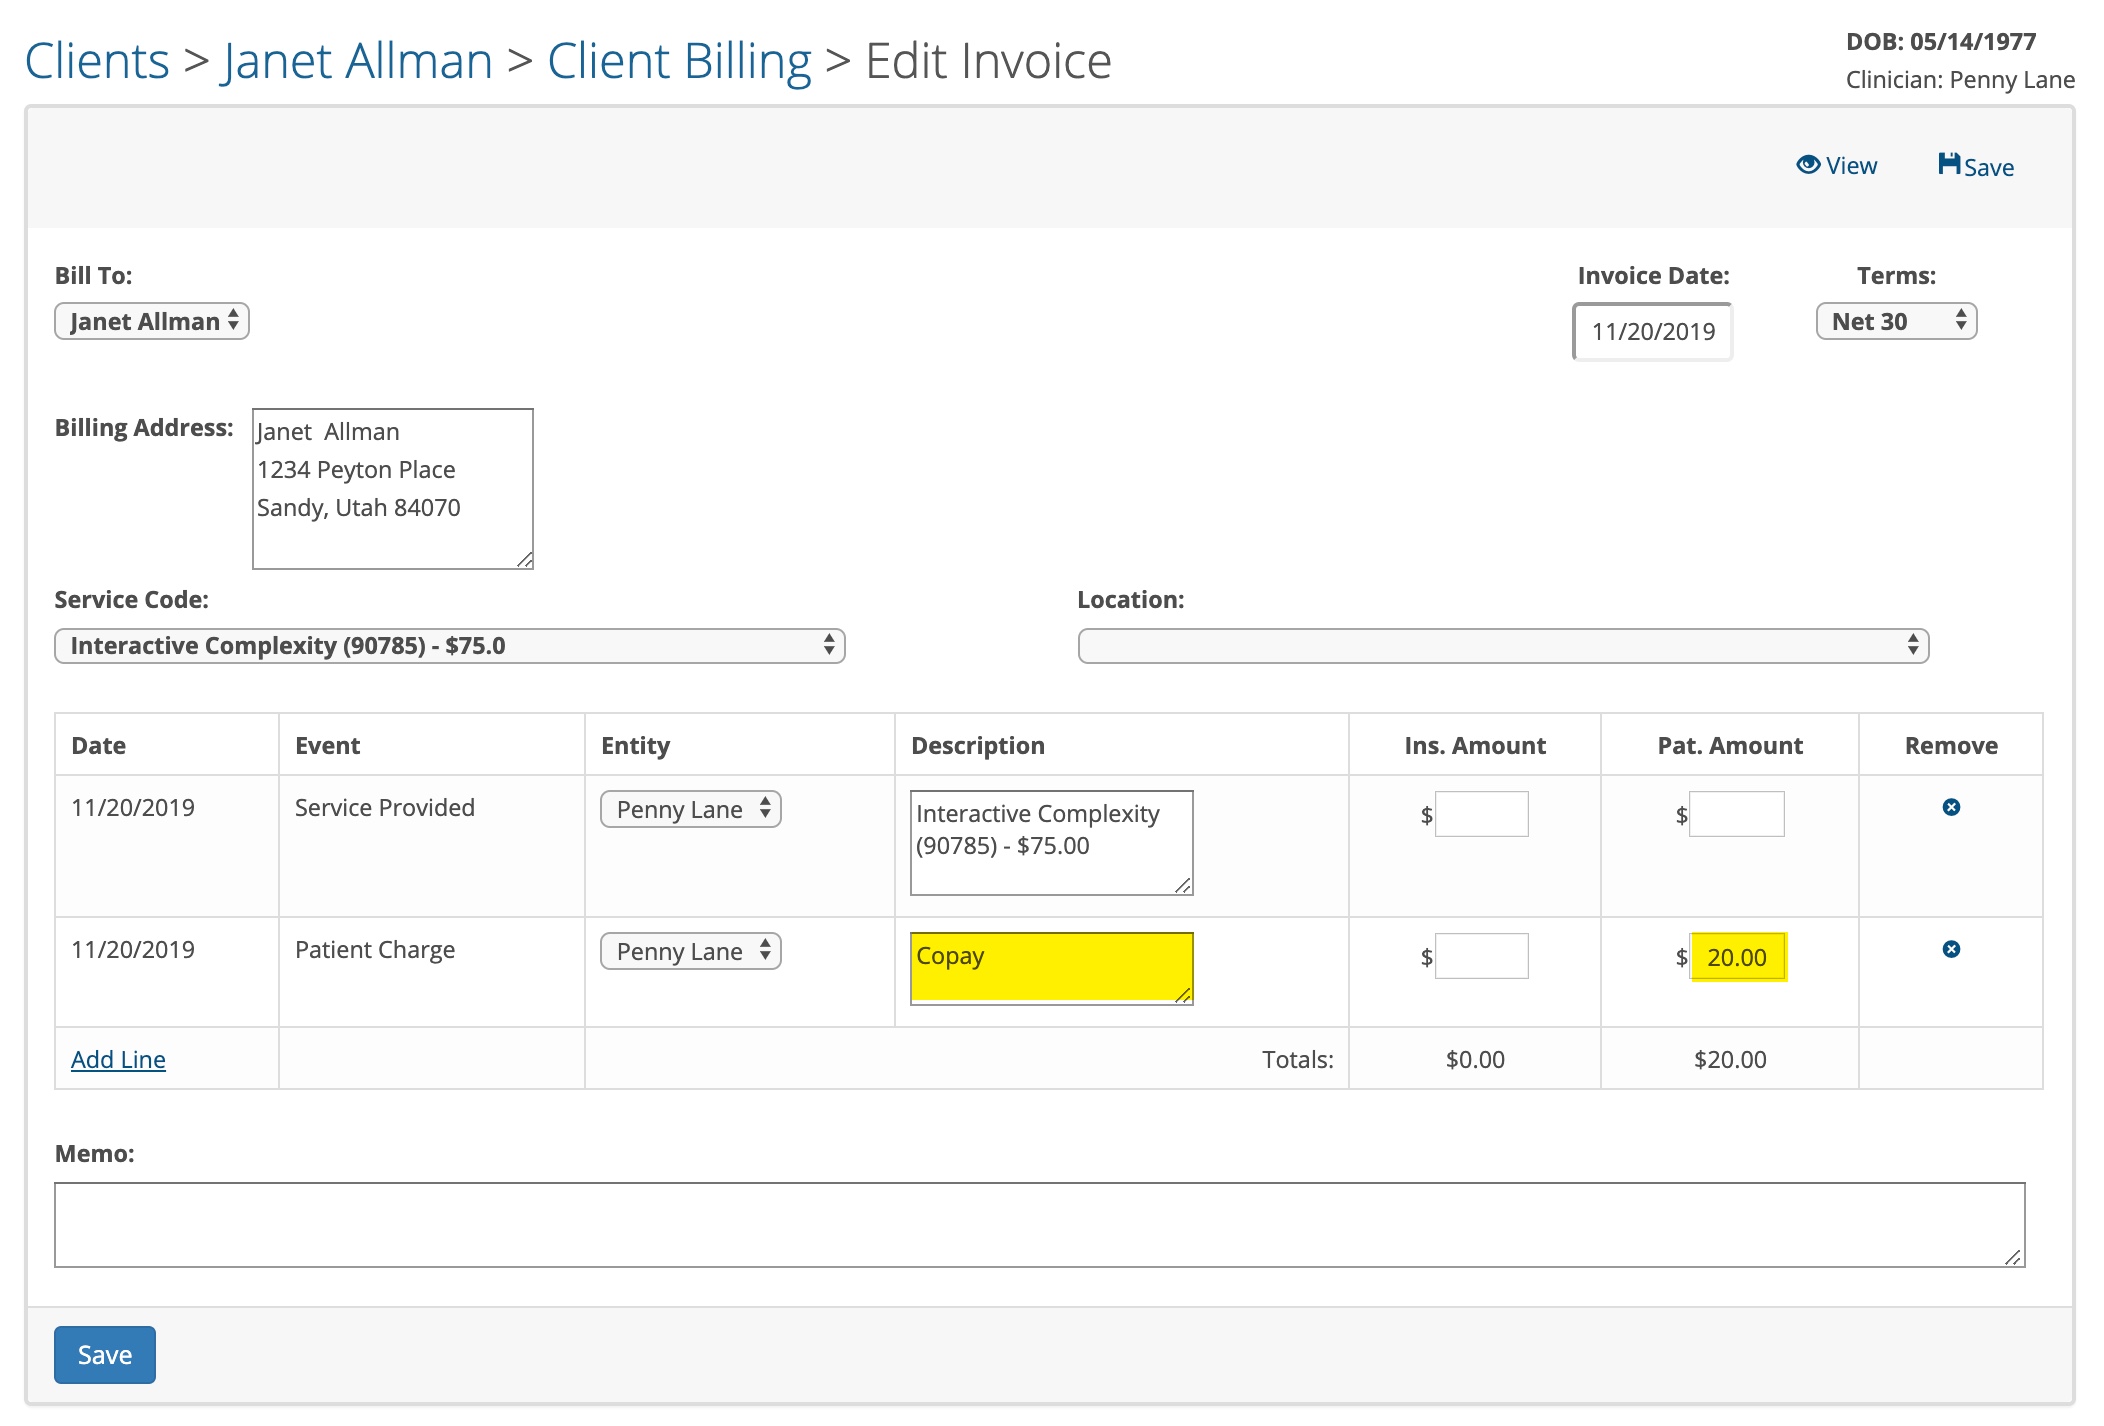Go back to Client Billing
The image size is (2104, 1426).
click(678, 60)
